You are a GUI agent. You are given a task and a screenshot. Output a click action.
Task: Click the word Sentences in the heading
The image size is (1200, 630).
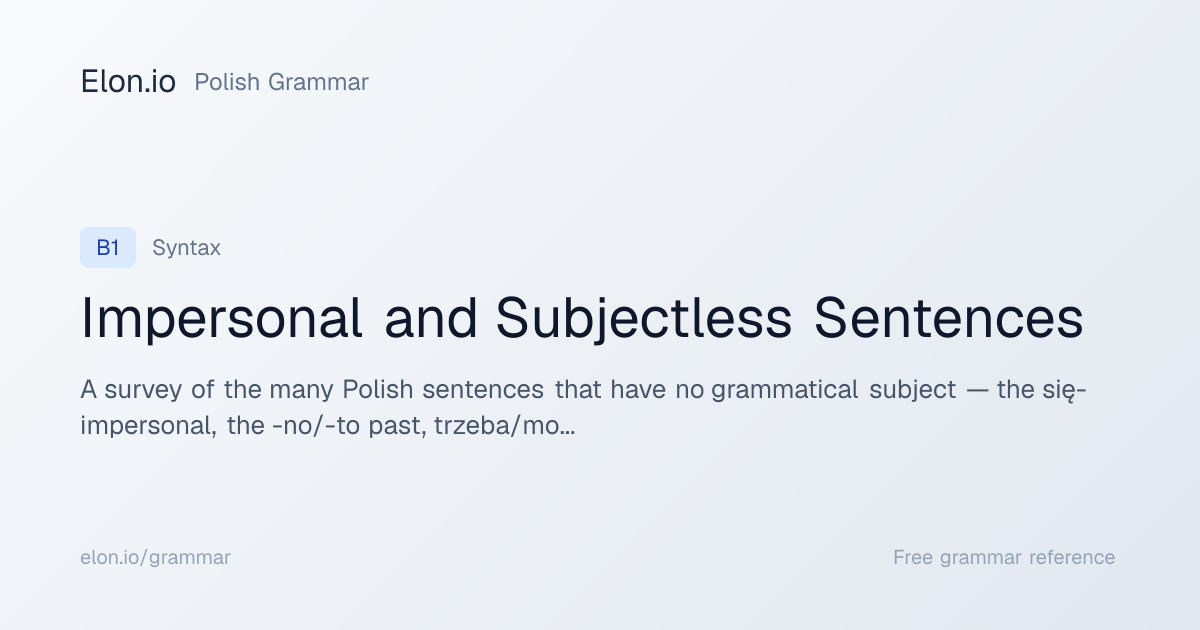point(949,319)
